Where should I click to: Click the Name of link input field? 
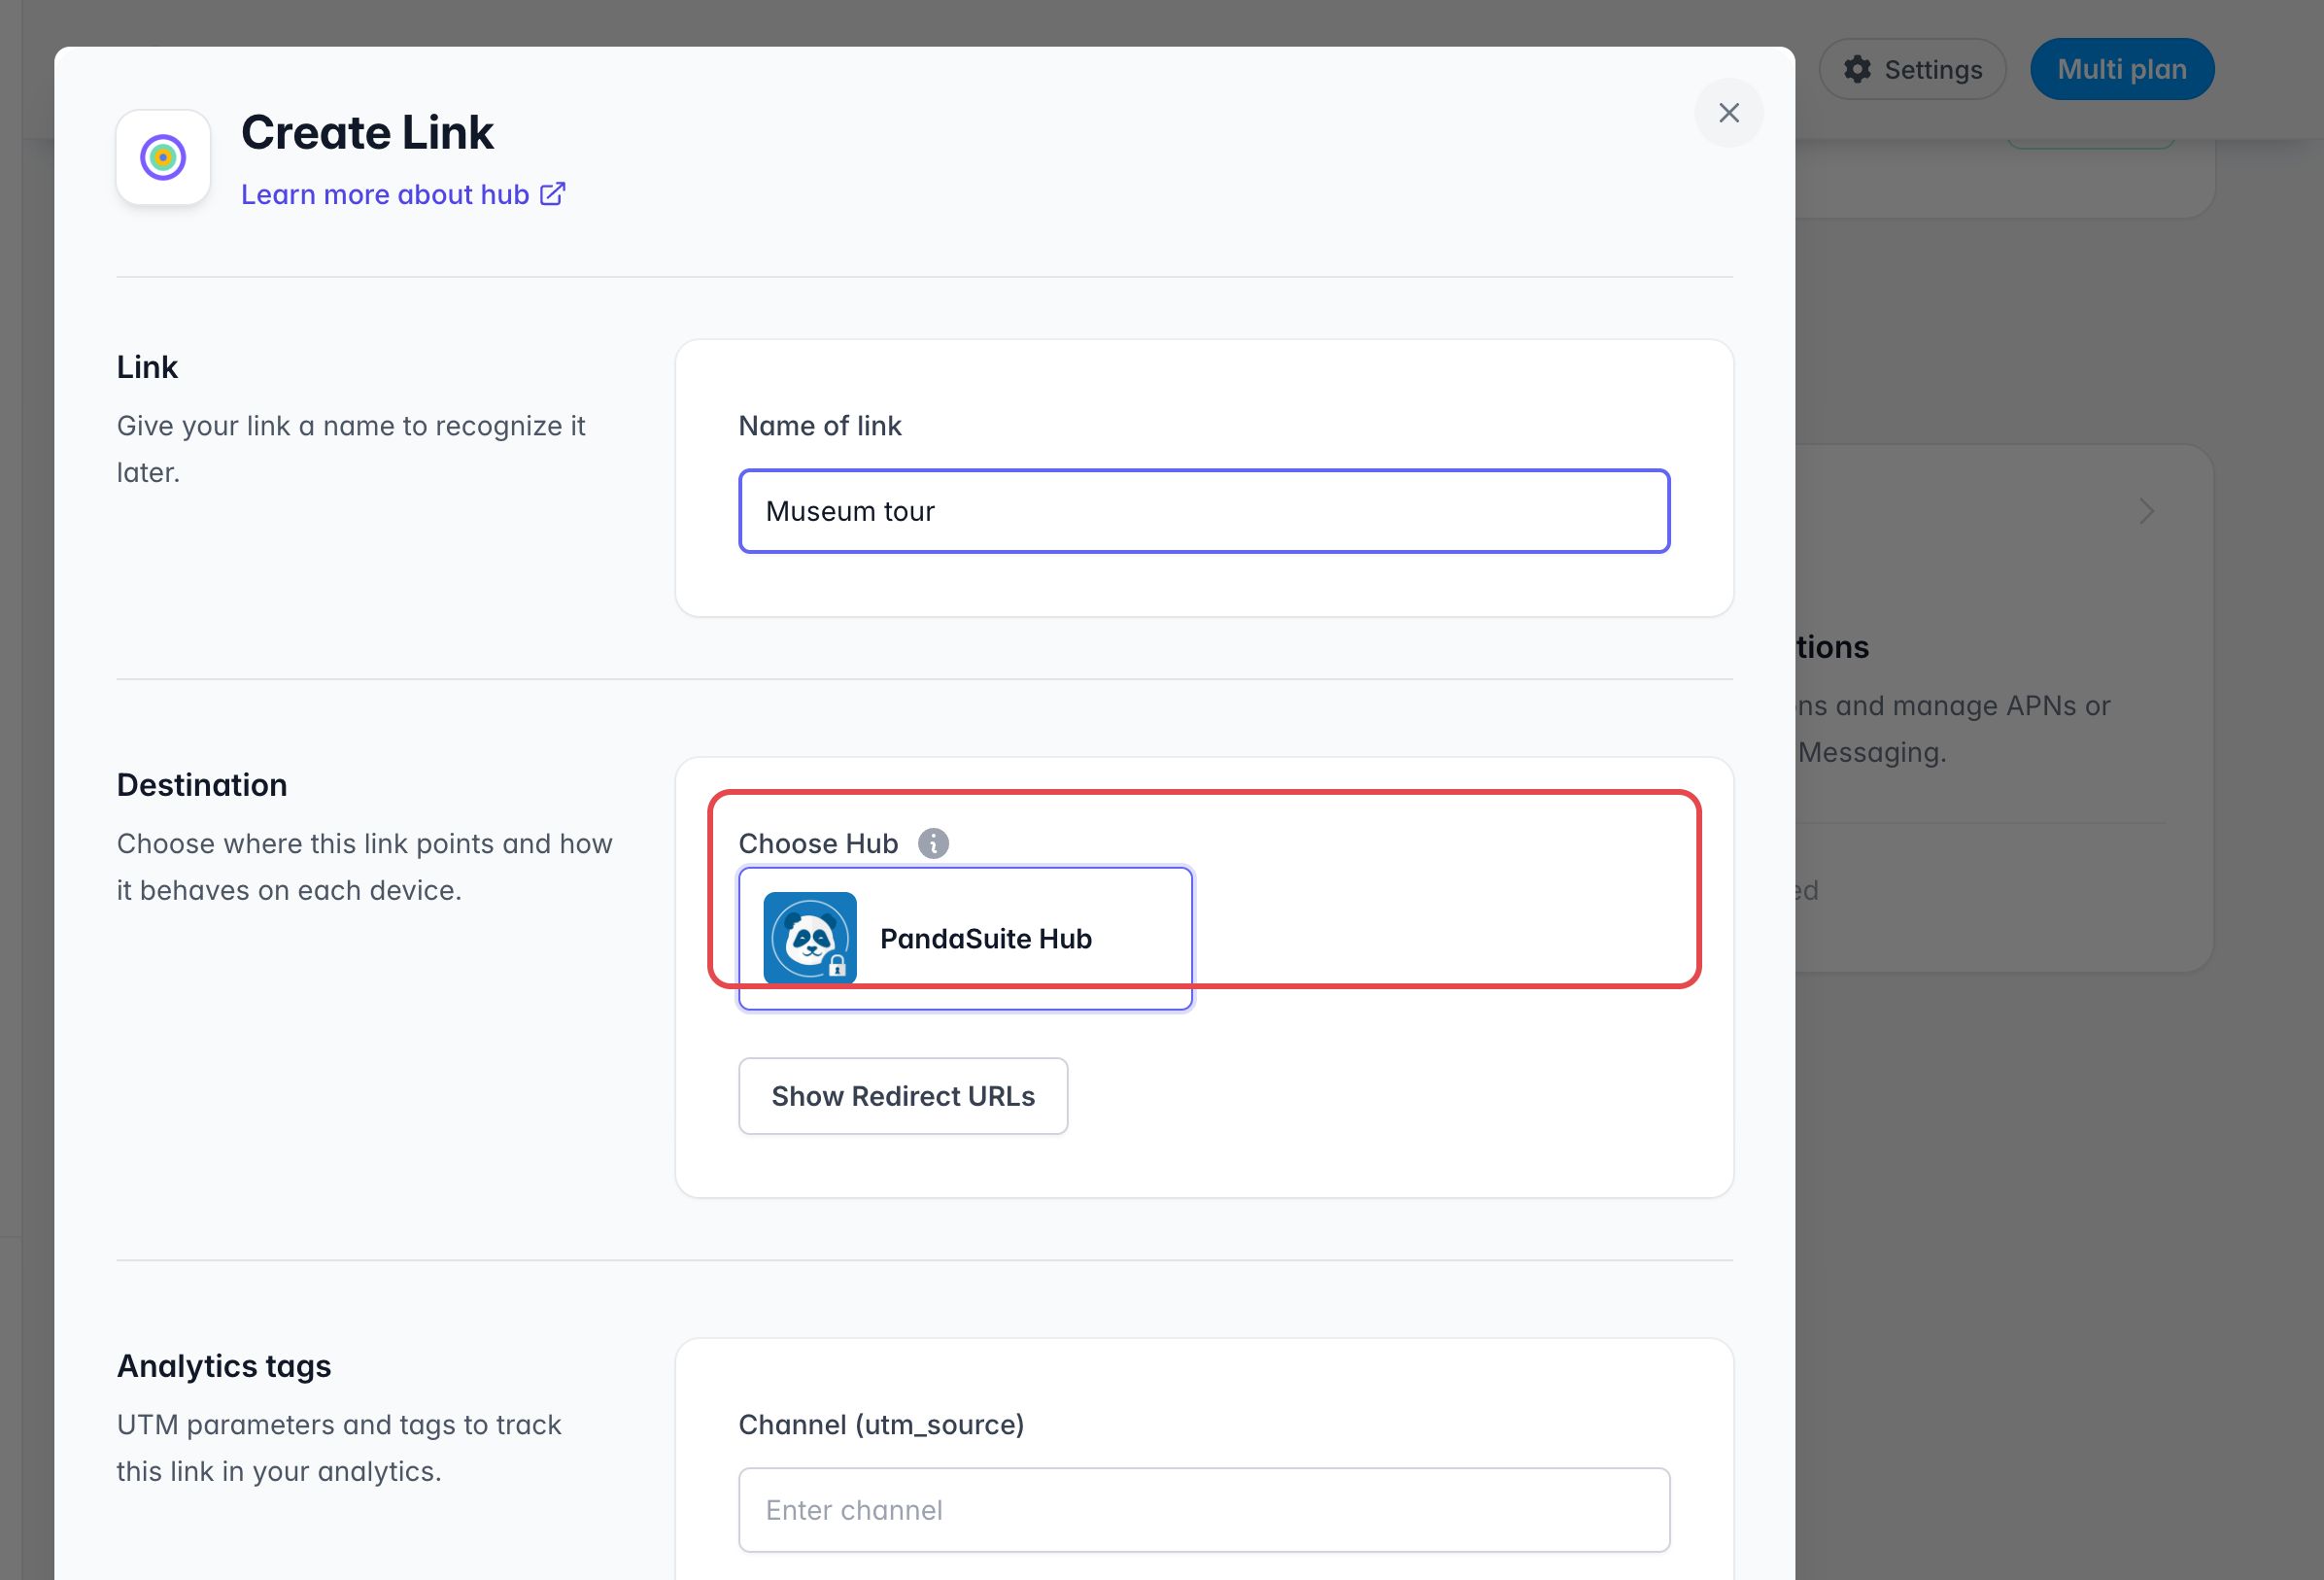click(x=1204, y=511)
